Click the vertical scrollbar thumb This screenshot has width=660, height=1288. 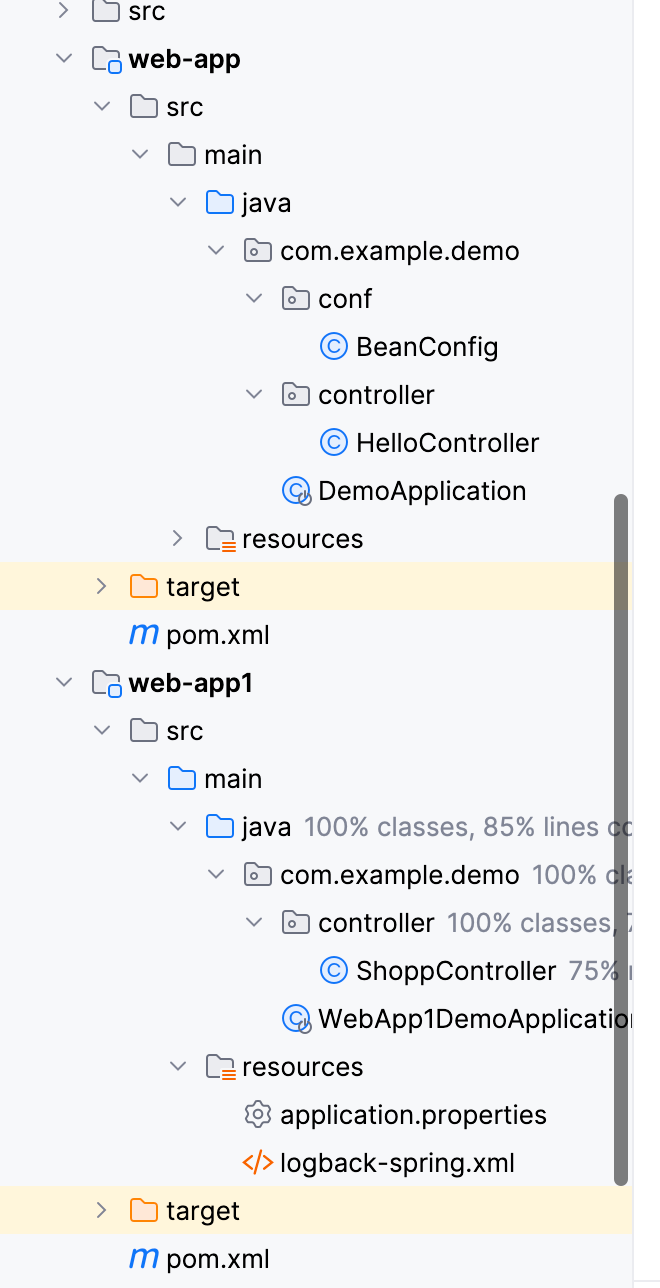621,840
